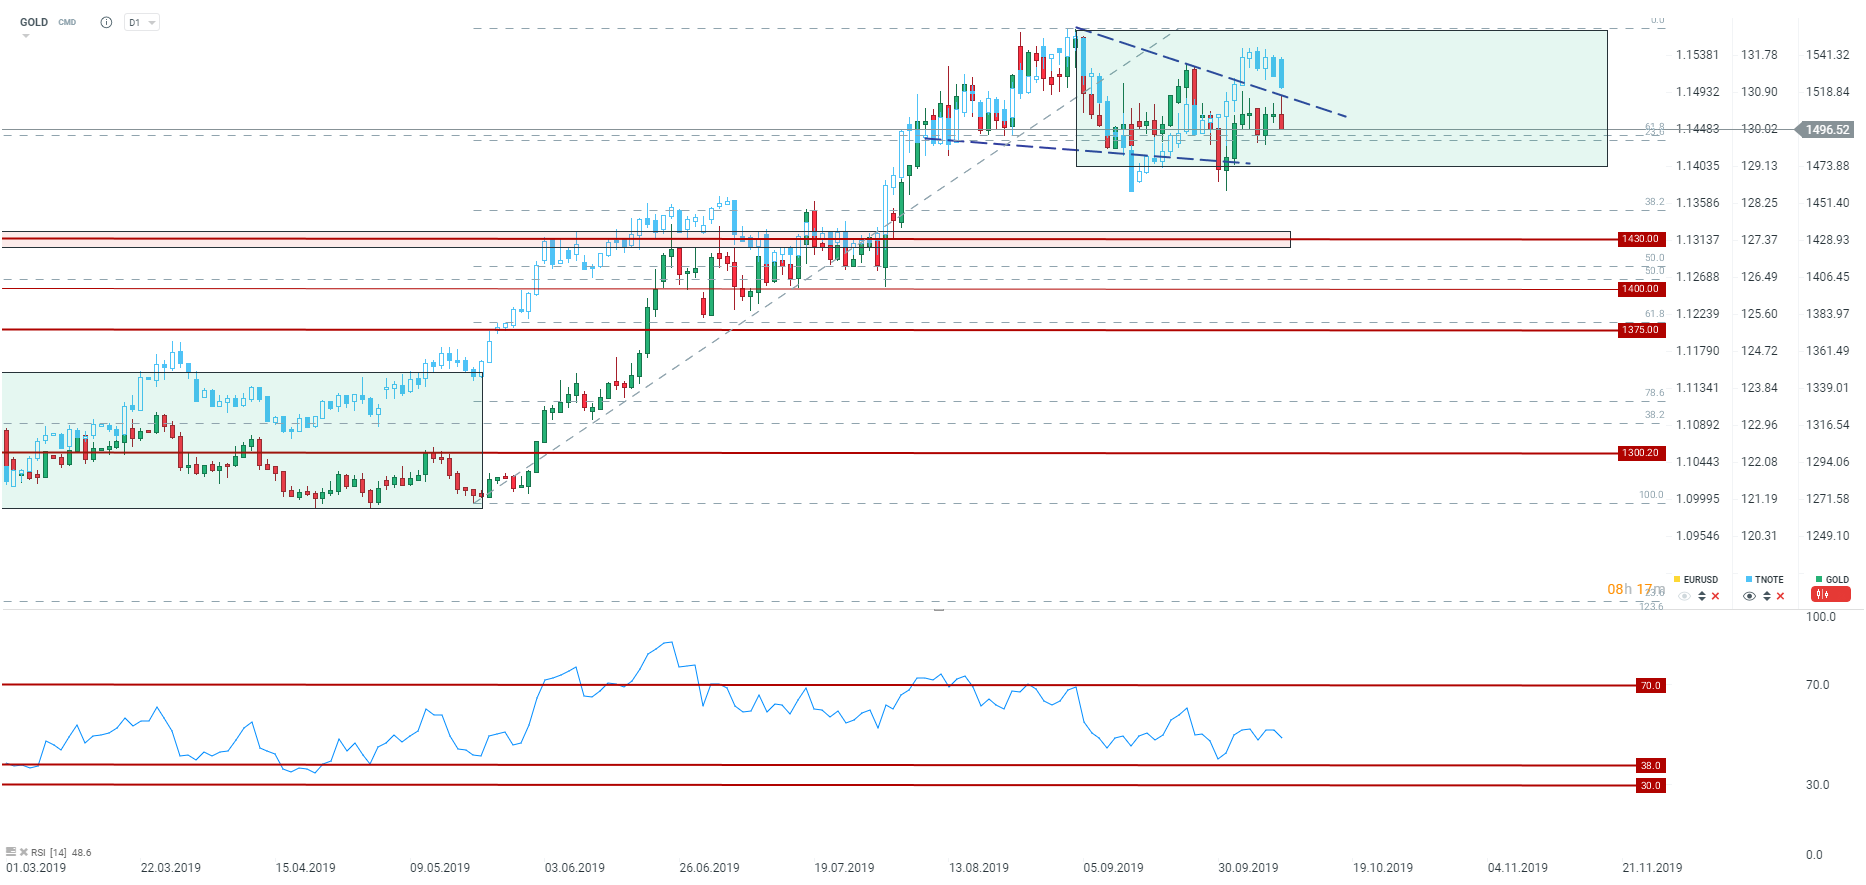The image size is (1866, 885).
Task: Reorder the EURUSD overlay with its up-down arrows
Action: pos(1702,596)
